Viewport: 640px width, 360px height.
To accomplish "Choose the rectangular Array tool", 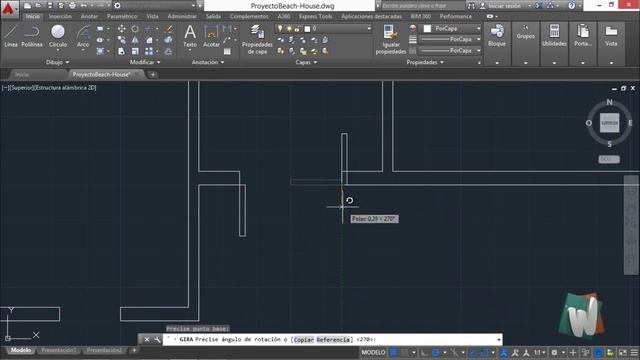I will (149, 51).
